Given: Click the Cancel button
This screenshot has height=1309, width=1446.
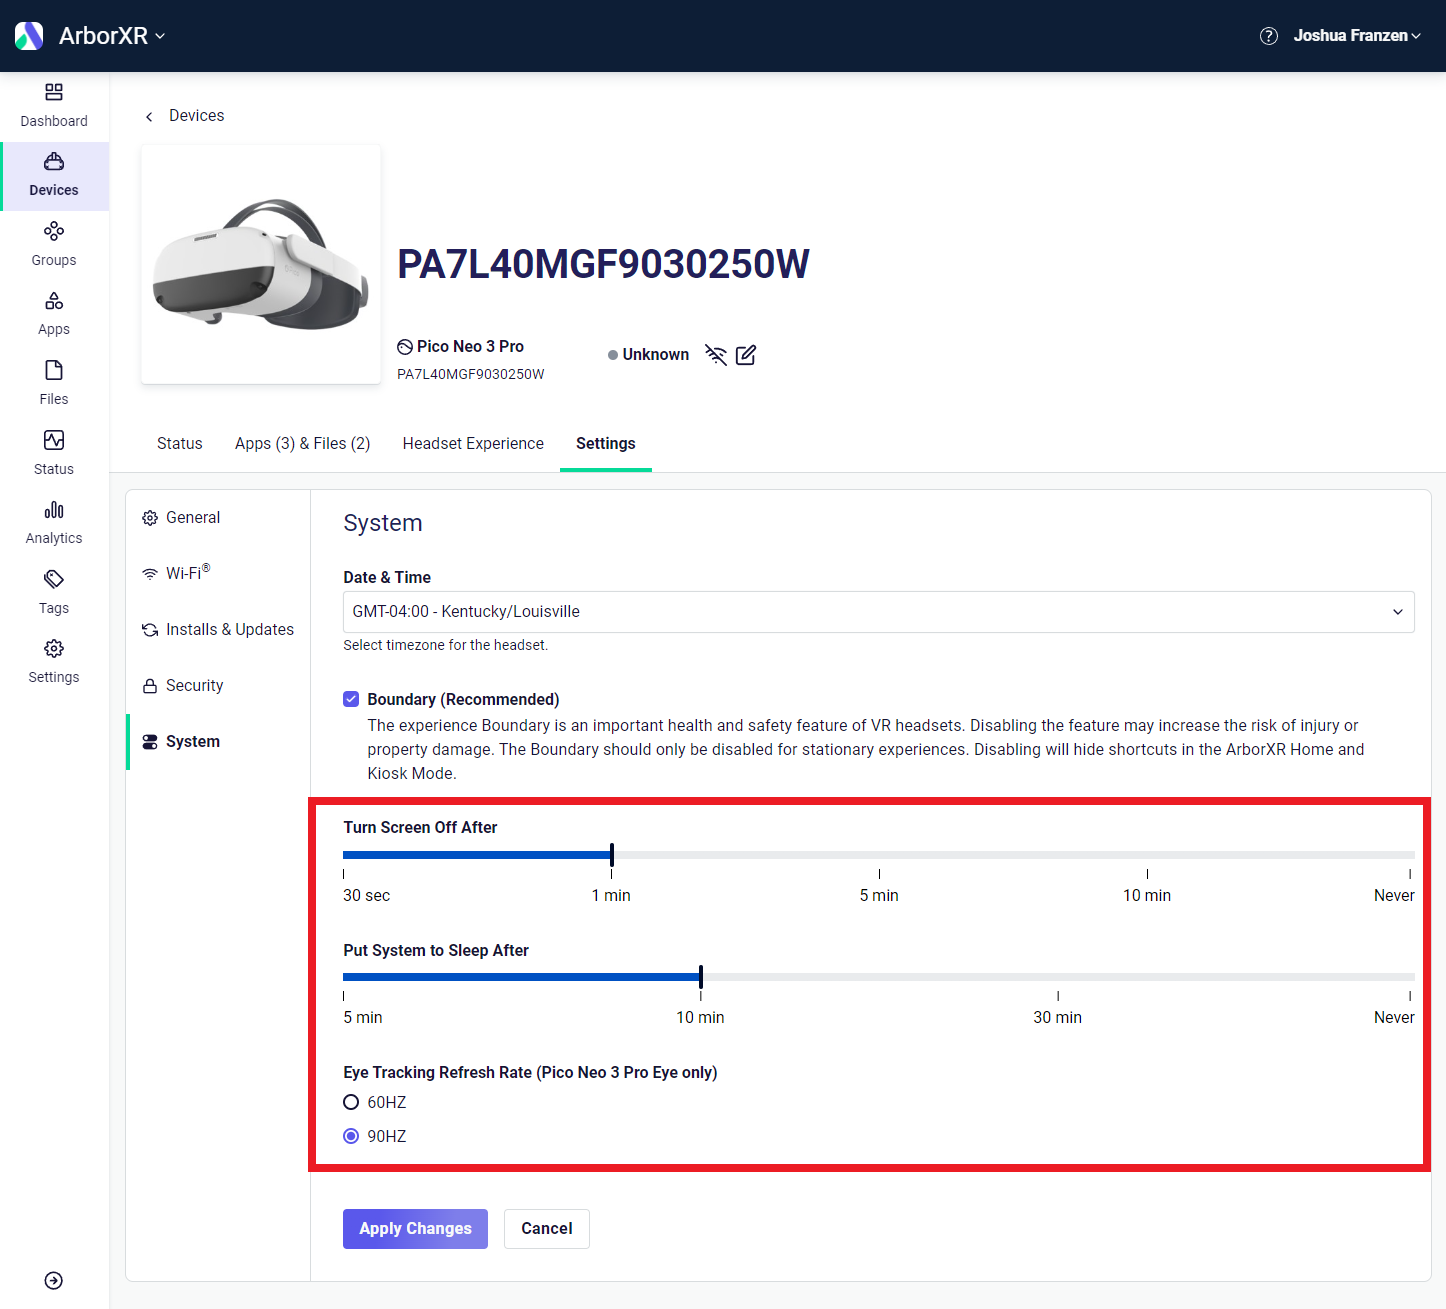Looking at the screenshot, I should pos(547,1229).
